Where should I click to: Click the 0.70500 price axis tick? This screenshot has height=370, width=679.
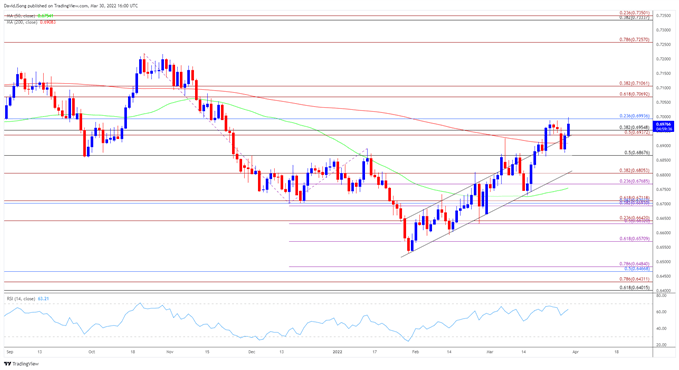pyautogui.click(x=664, y=103)
